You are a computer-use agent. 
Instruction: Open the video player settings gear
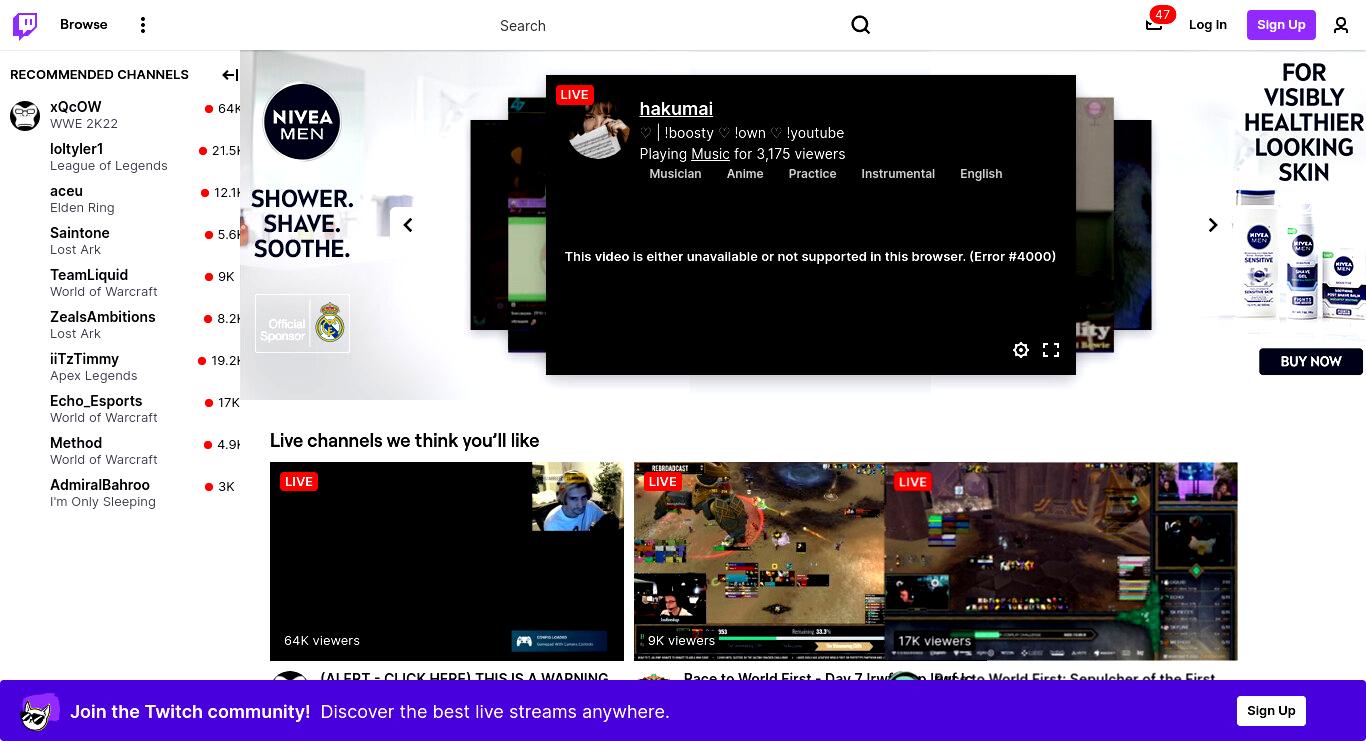click(1021, 350)
